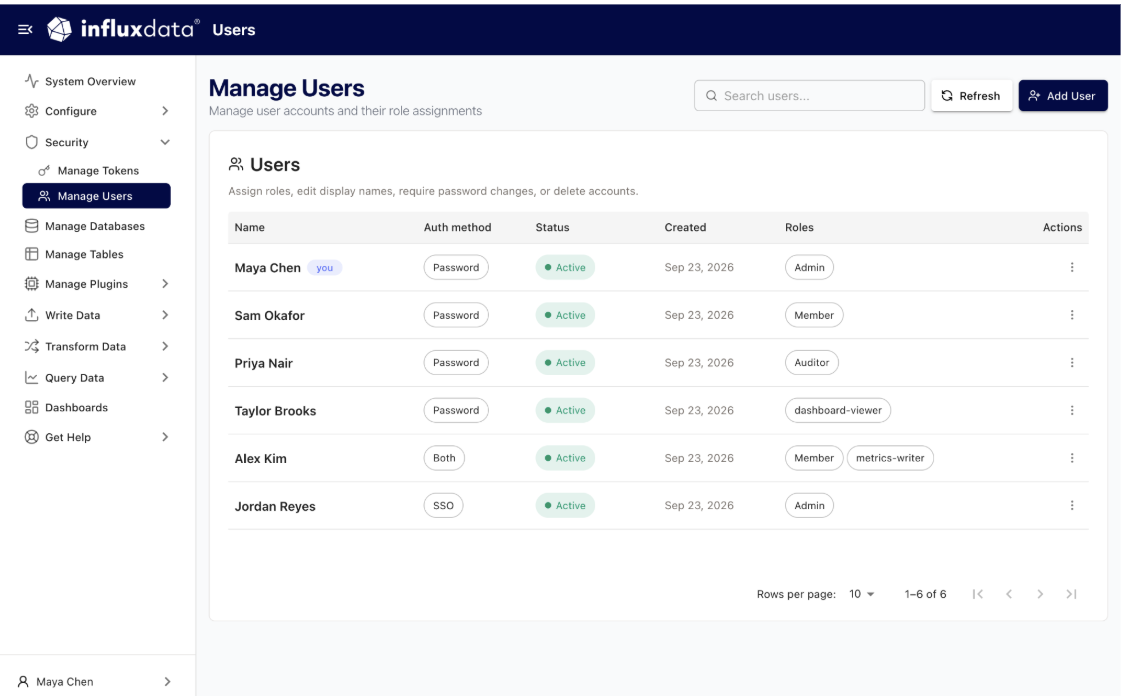Click the magnifier icon in search box
Viewport: 1124px width, 696px height.
(711, 95)
